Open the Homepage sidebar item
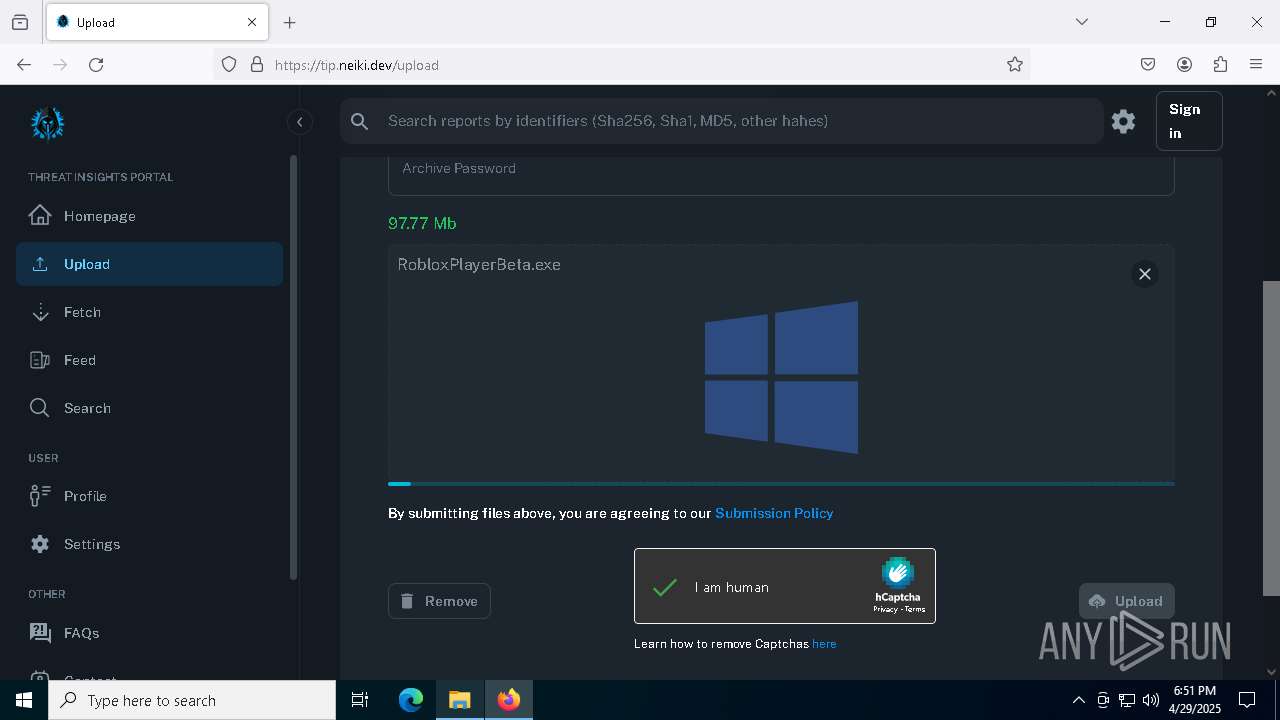 click(149, 216)
